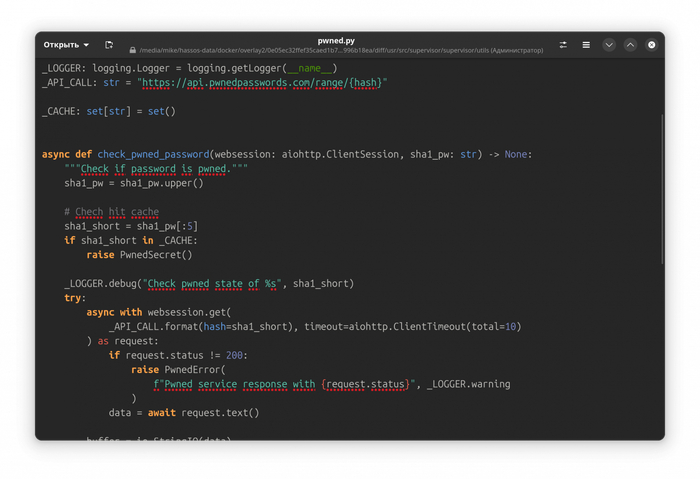Viewport: 700px width, 479px height.
Task: Click the lock icon beside file path
Action: [132, 50]
